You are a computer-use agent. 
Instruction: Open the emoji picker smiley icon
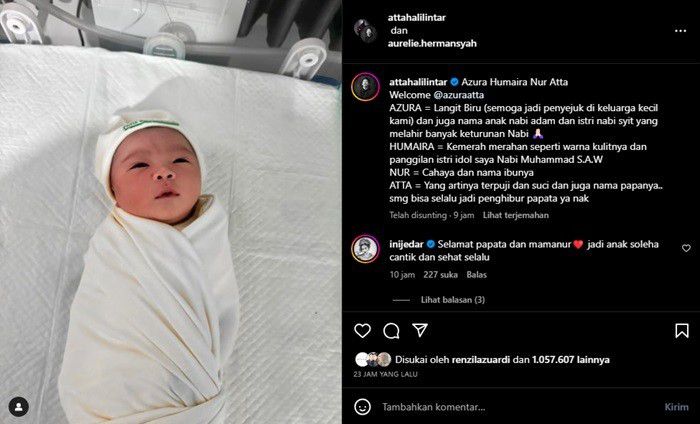pyautogui.click(x=362, y=407)
